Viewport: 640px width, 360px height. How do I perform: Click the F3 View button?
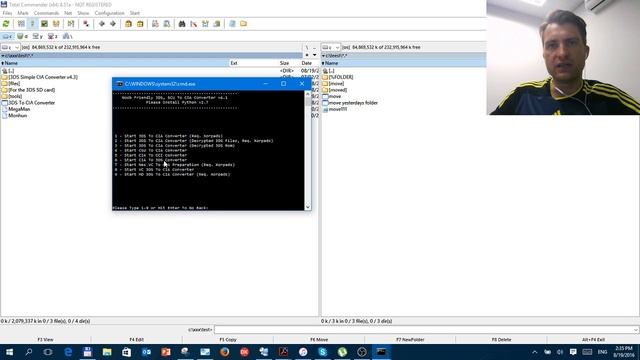pyautogui.click(x=45, y=340)
